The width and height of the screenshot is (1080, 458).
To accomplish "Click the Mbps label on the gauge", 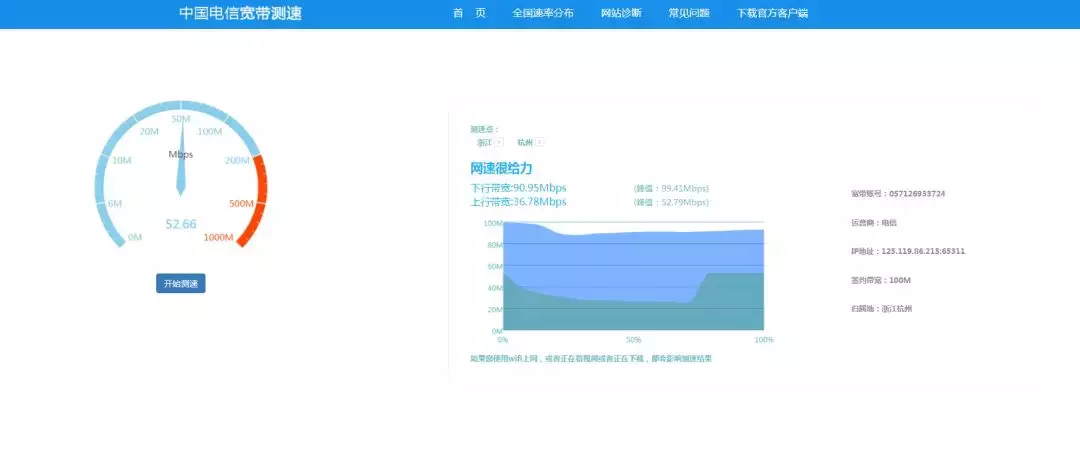I will (x=181, y=154).
